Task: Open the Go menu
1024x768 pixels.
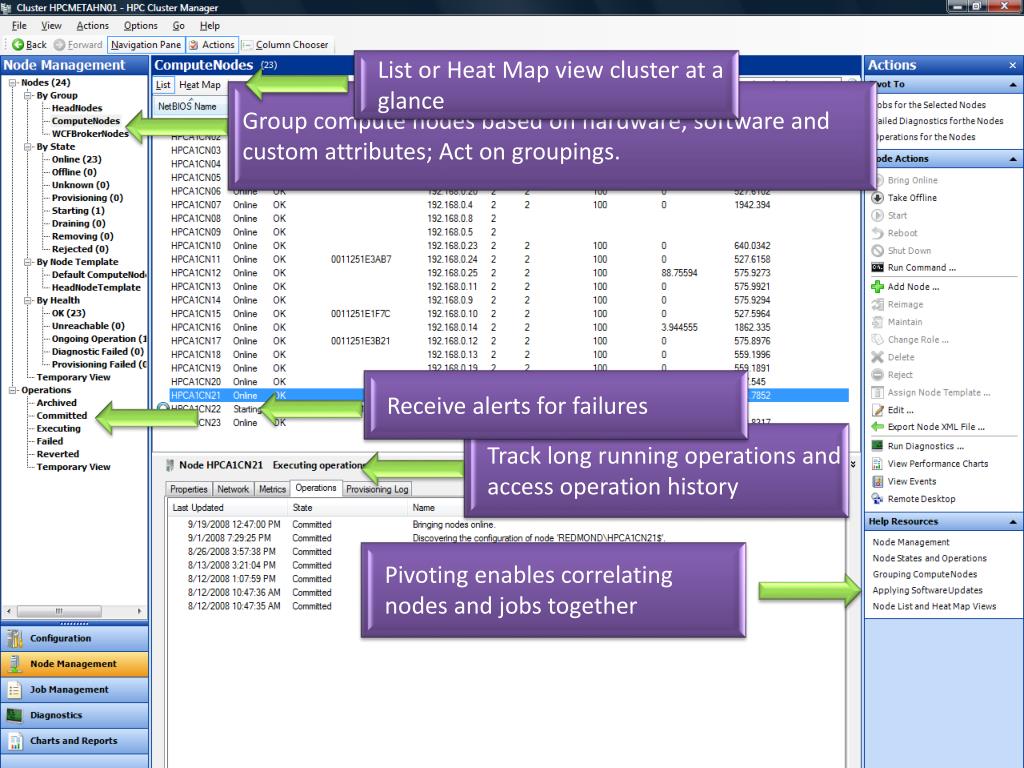Action: [178, 25]
